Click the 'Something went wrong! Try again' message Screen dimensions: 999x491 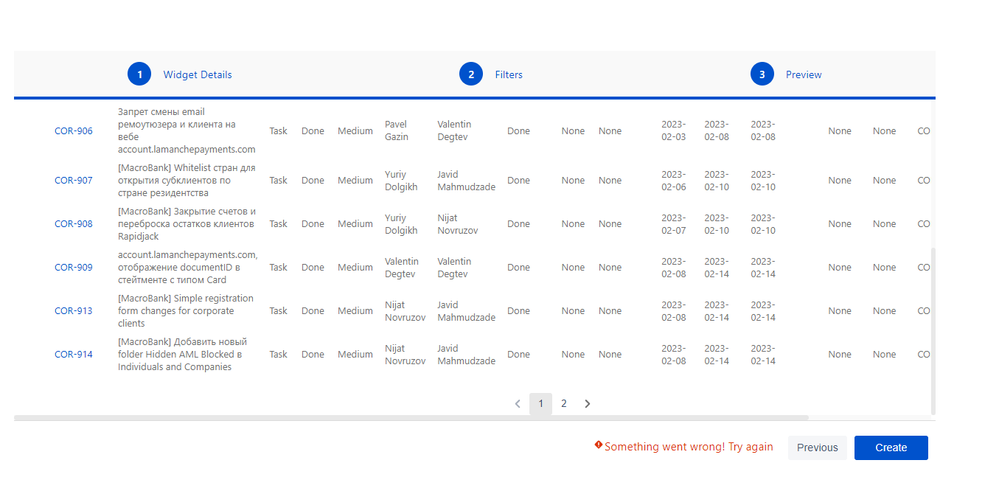pos(689,447)
